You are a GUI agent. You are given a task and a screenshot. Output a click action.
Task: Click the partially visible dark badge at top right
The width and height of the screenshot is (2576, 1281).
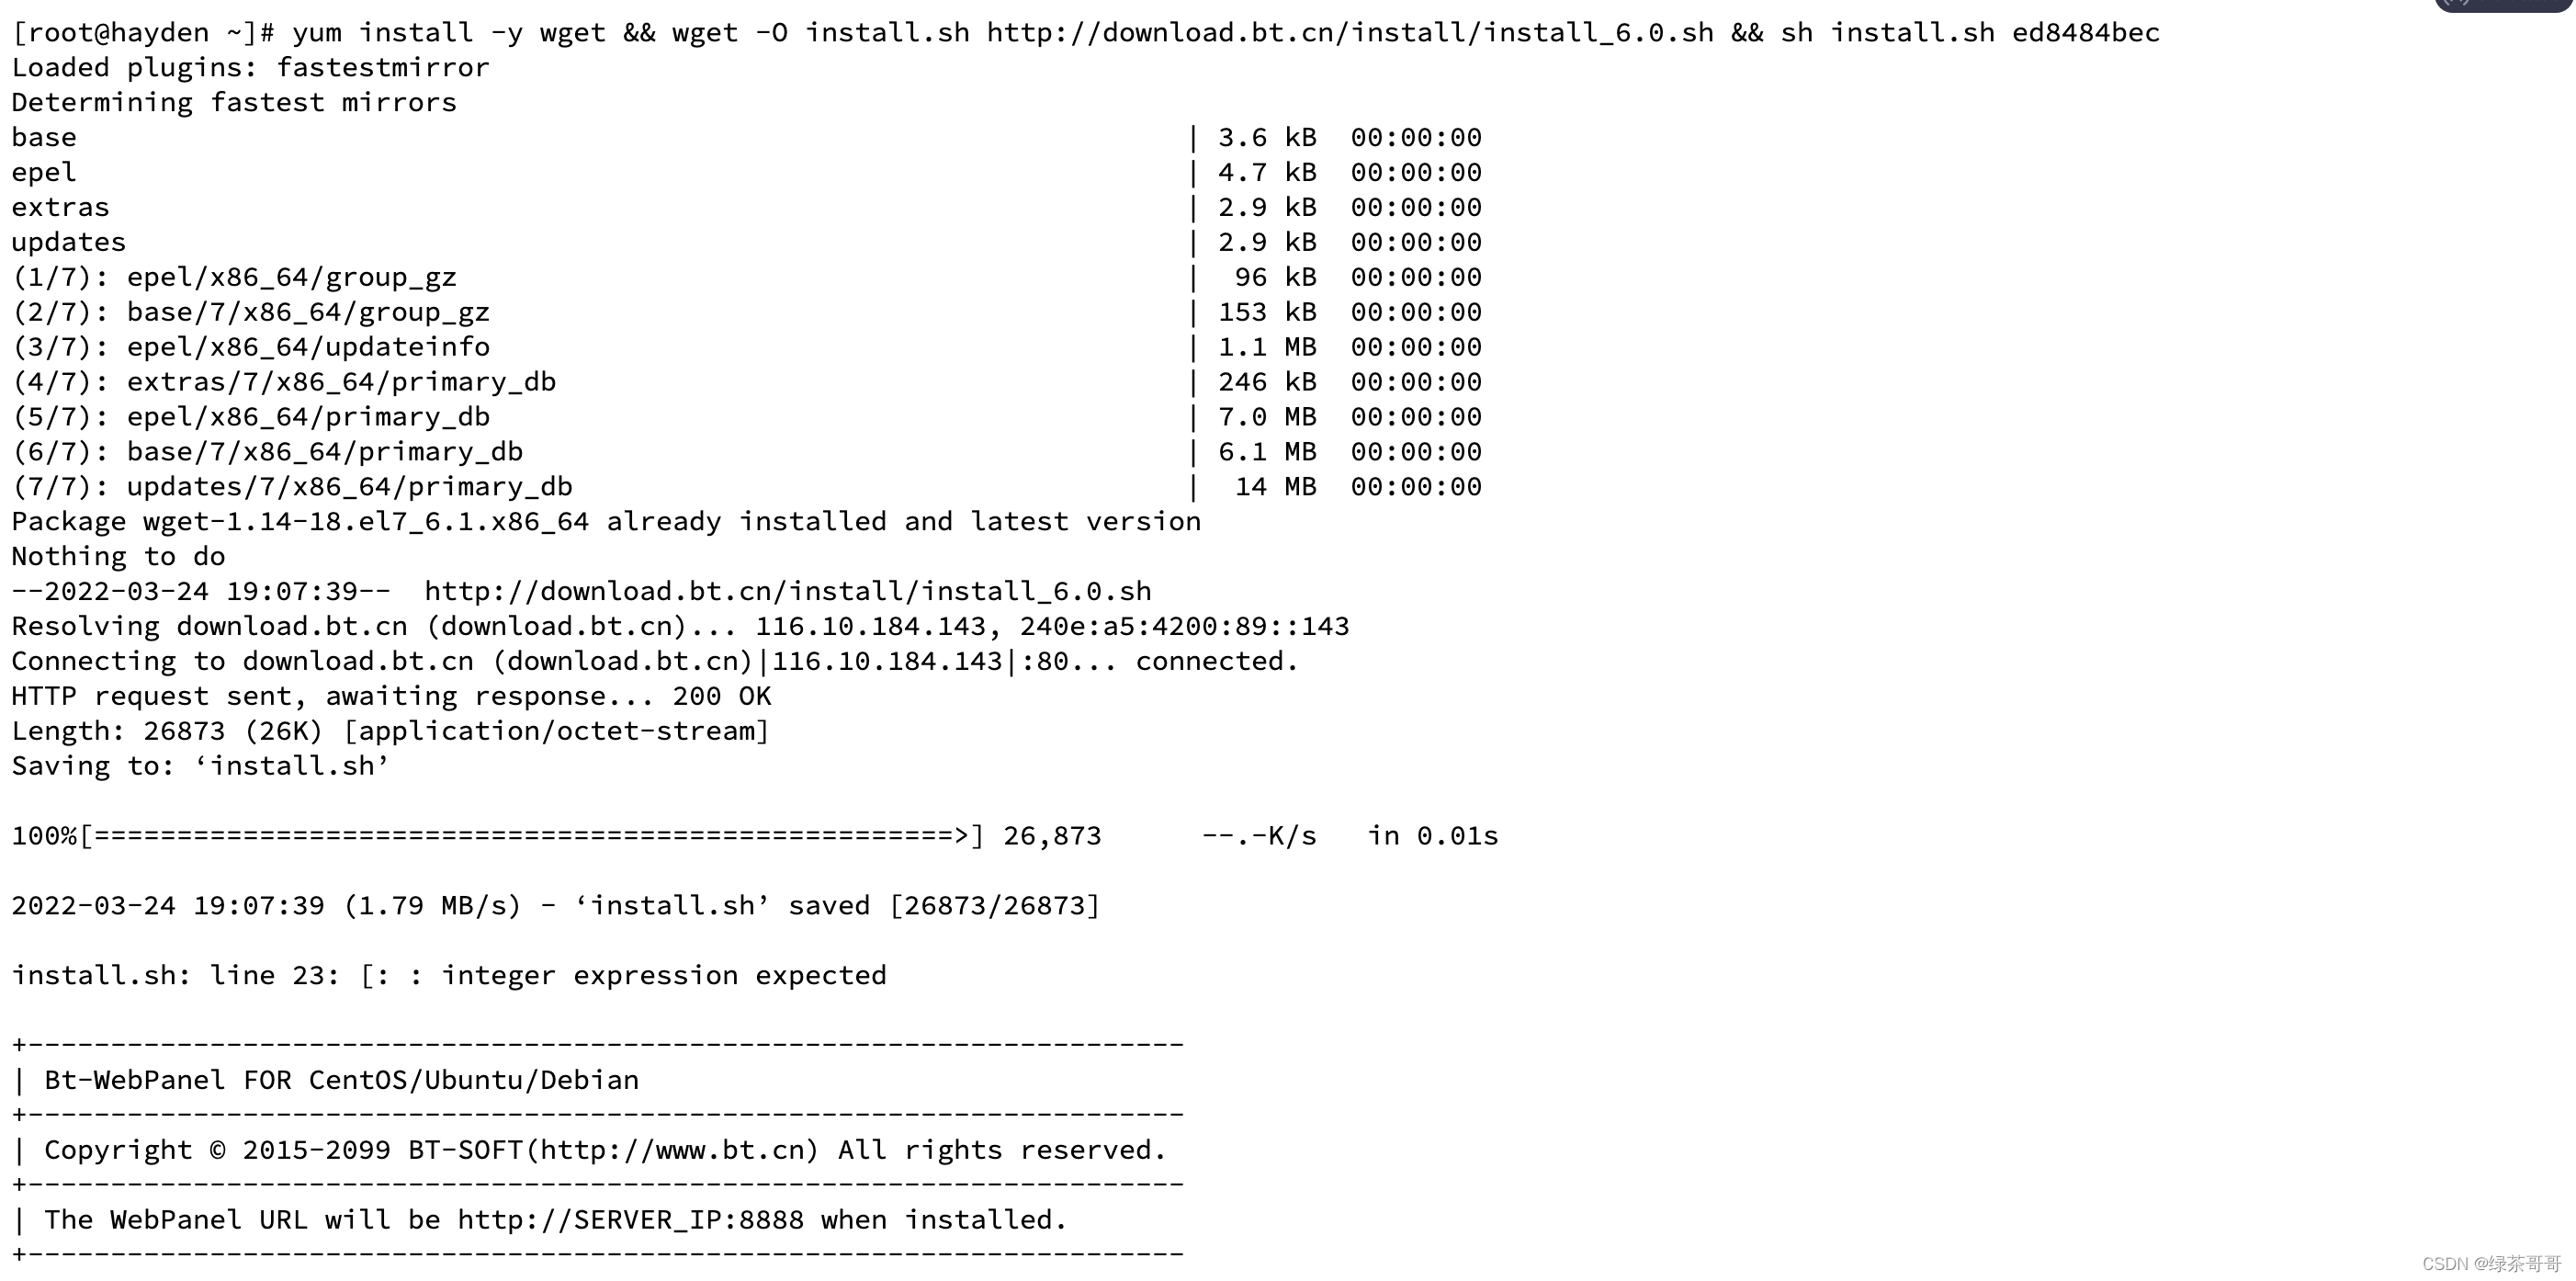[2500, 5]
